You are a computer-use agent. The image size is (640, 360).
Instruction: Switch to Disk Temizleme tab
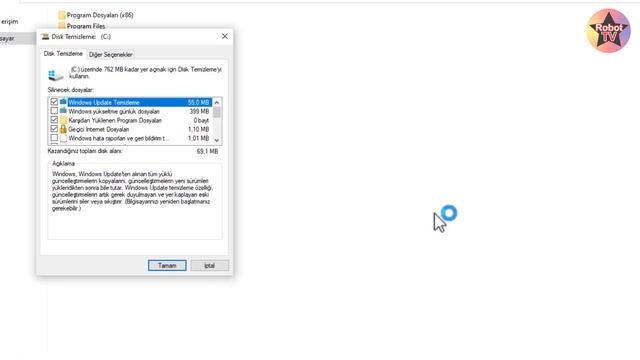[63, 54]
